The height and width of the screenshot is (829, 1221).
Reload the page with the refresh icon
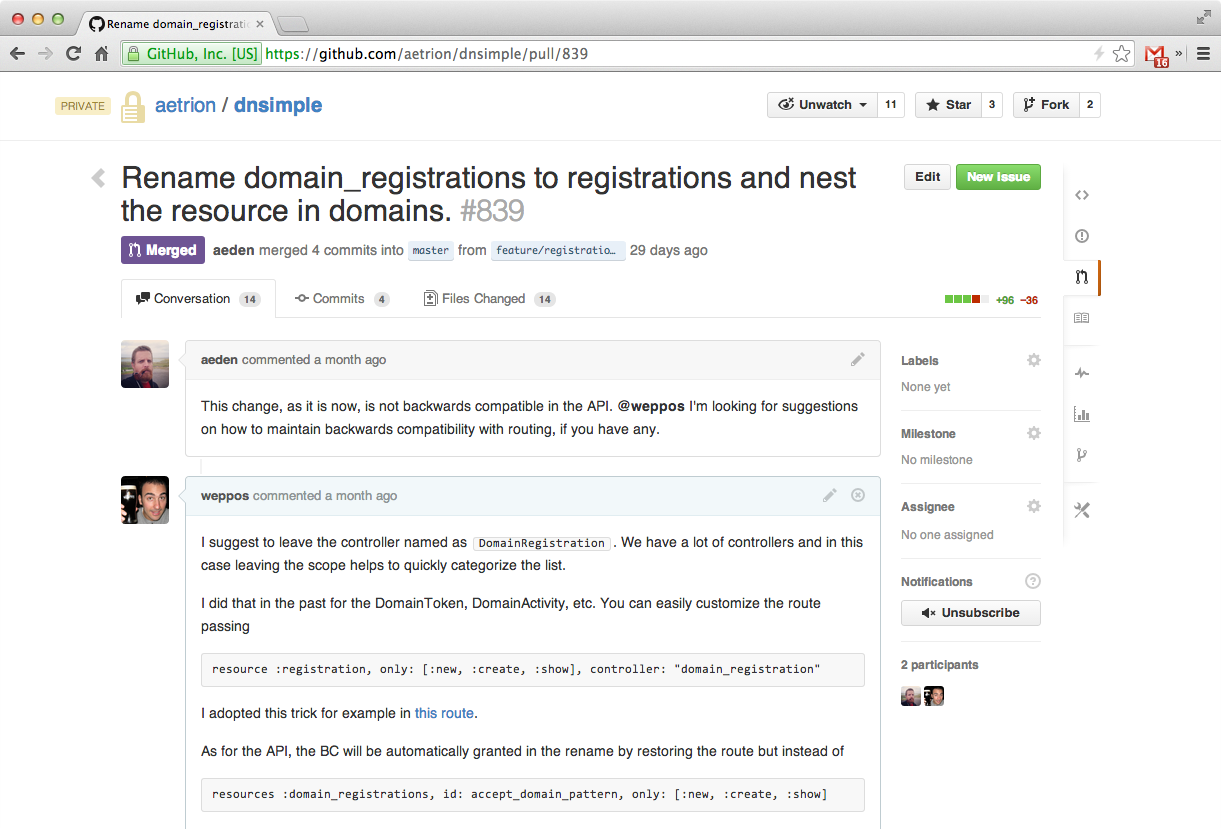point(73,54)
